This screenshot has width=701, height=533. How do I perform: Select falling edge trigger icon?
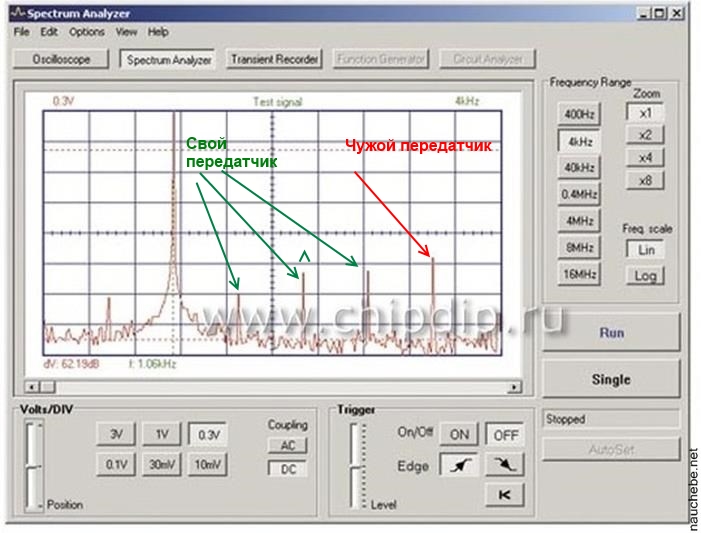point(505,465)
